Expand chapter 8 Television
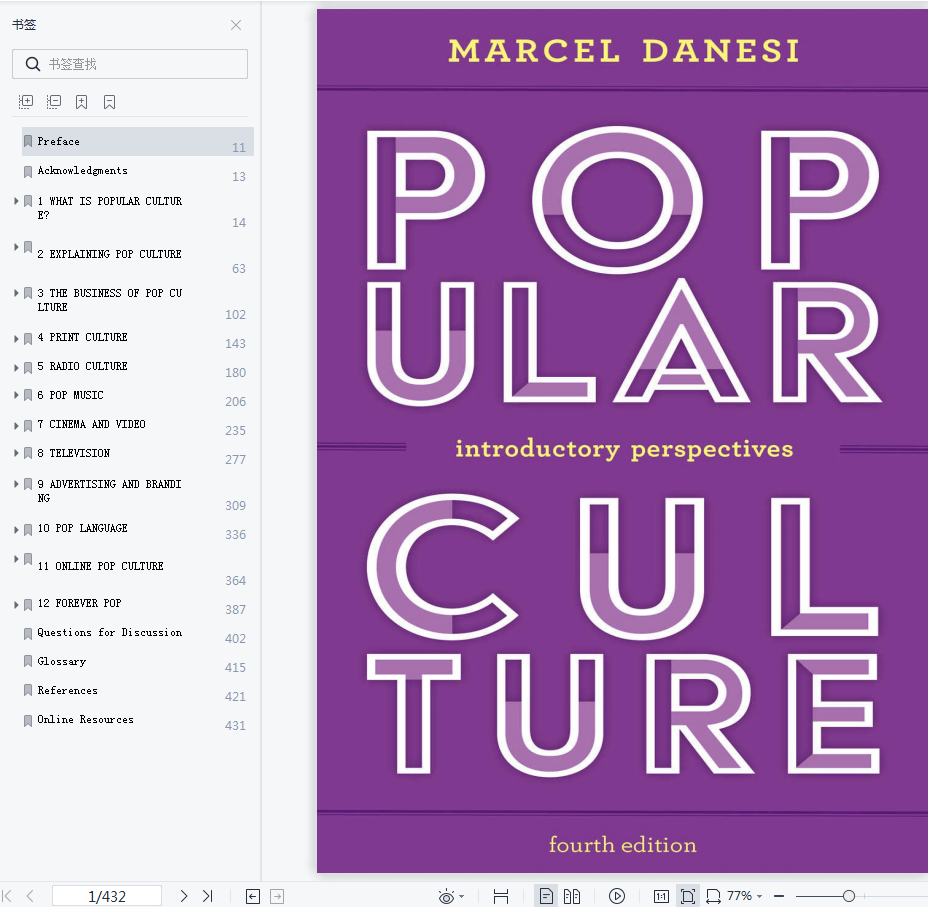The image size is (928, 907). click(17, 453)
